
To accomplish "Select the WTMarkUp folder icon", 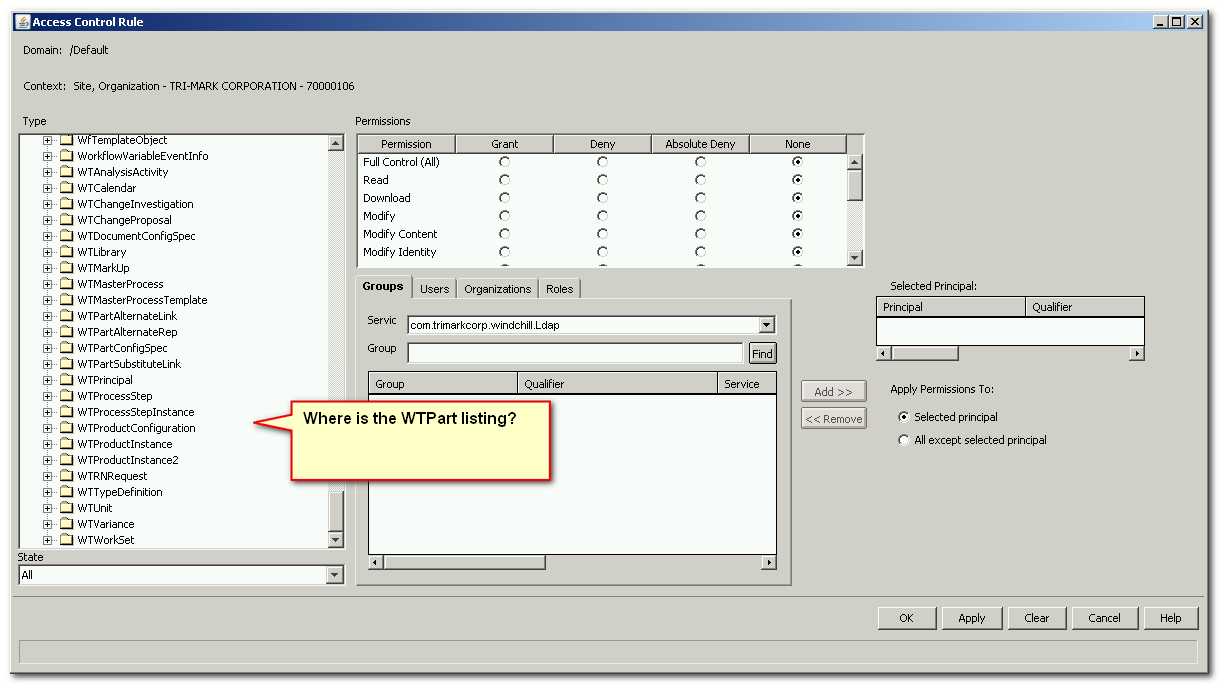I will [x=66, y=268].
